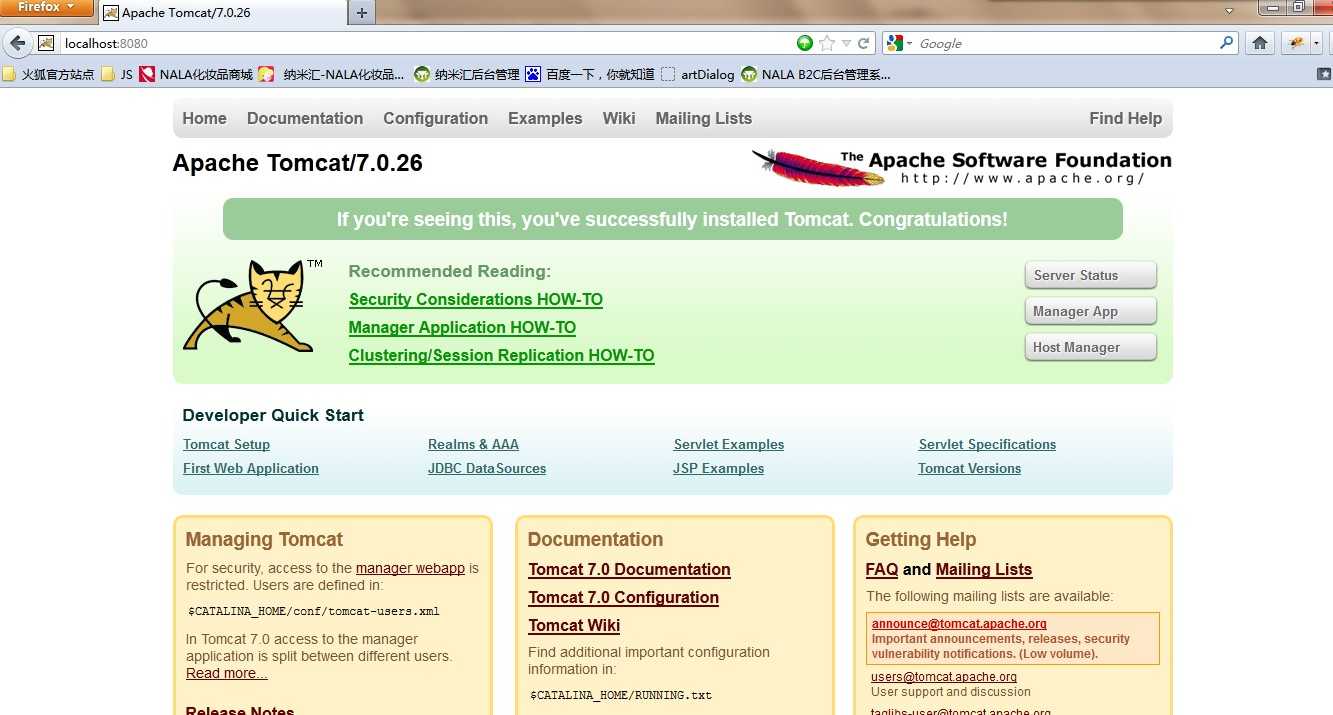
Task: Click users@tomcat.apache.org mailing list link
Action: (944, 677)
